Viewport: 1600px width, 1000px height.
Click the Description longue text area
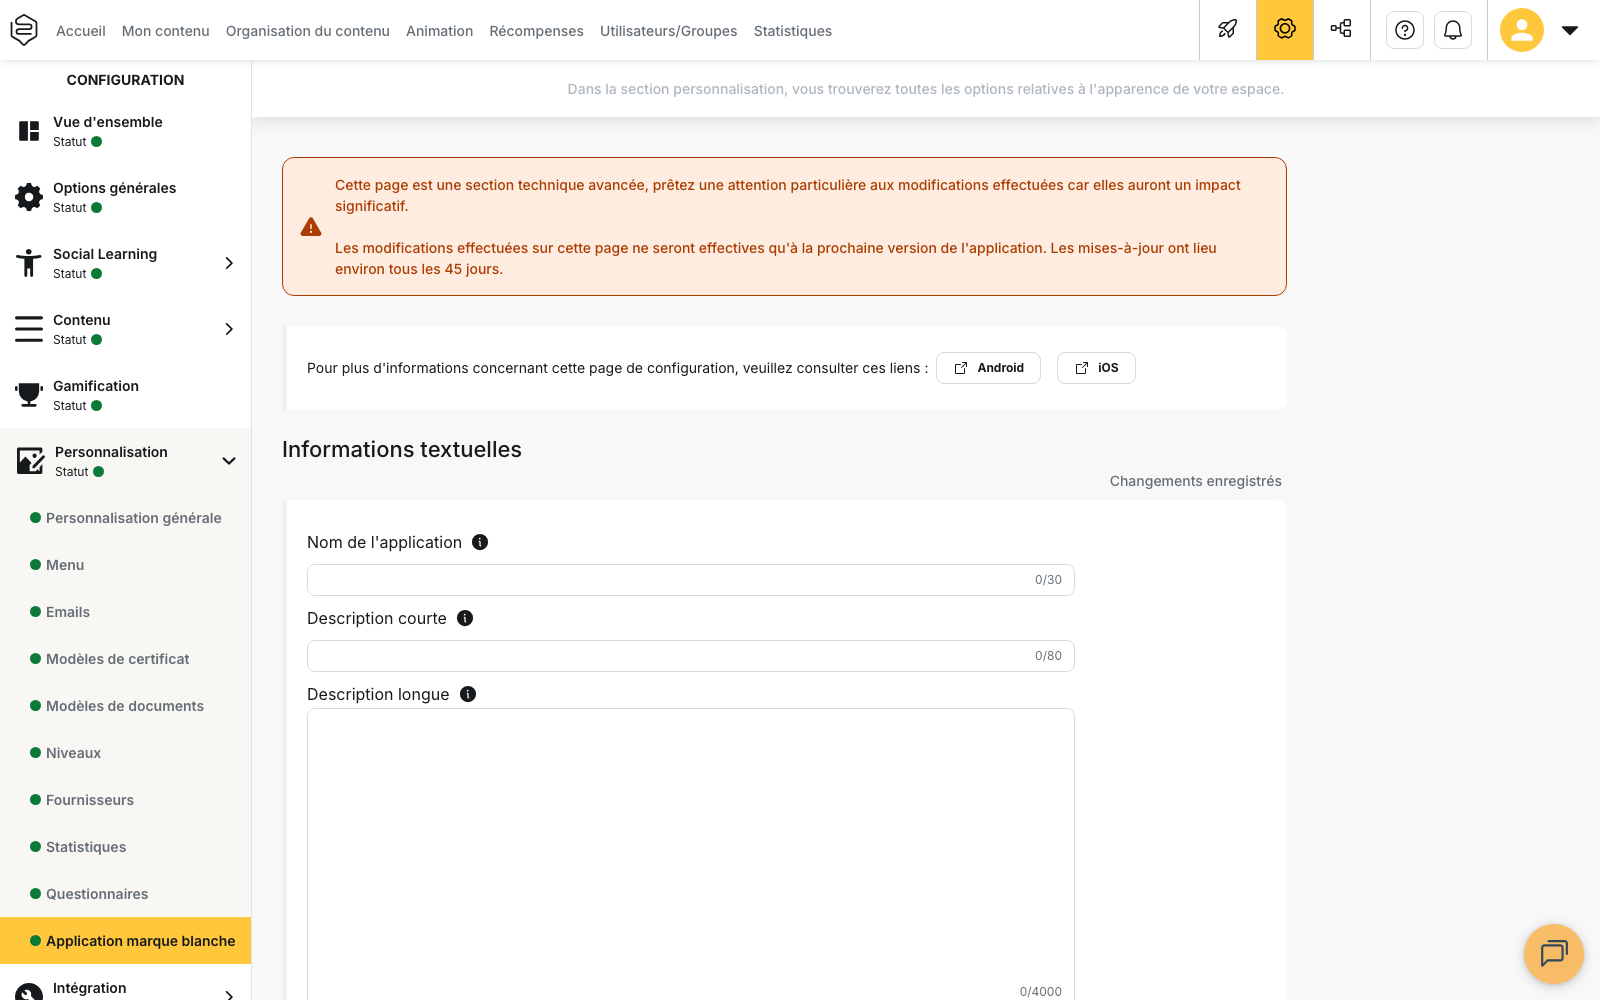(x=691, y=855)
